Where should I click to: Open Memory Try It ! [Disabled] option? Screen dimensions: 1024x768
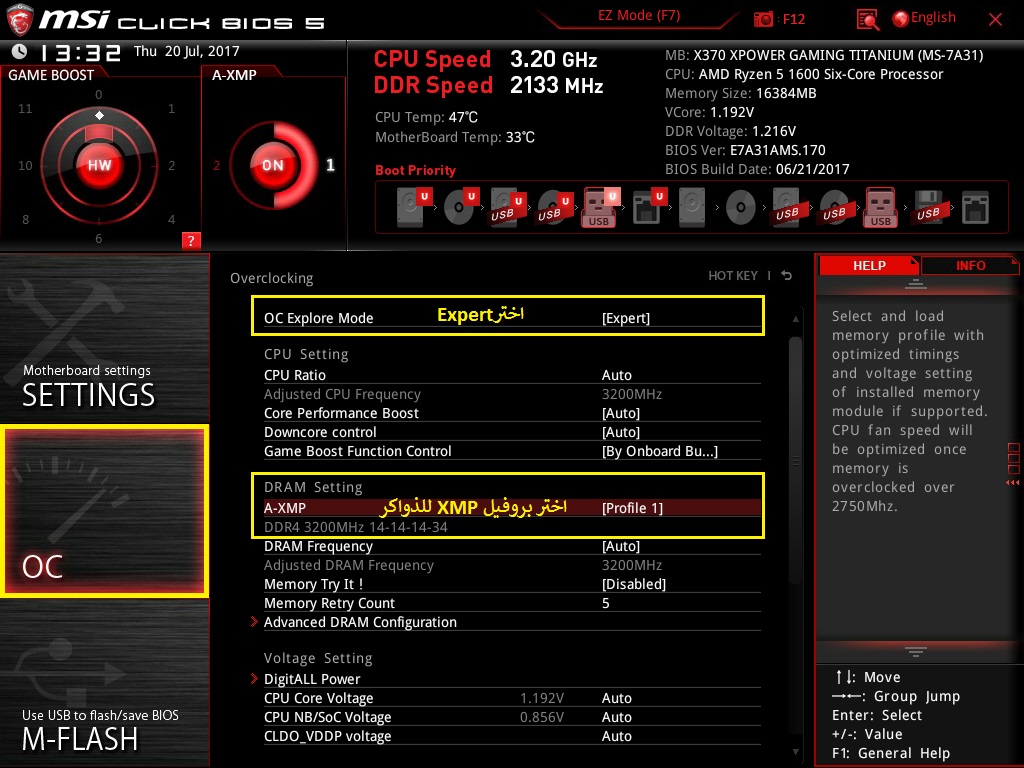(633, 584)
